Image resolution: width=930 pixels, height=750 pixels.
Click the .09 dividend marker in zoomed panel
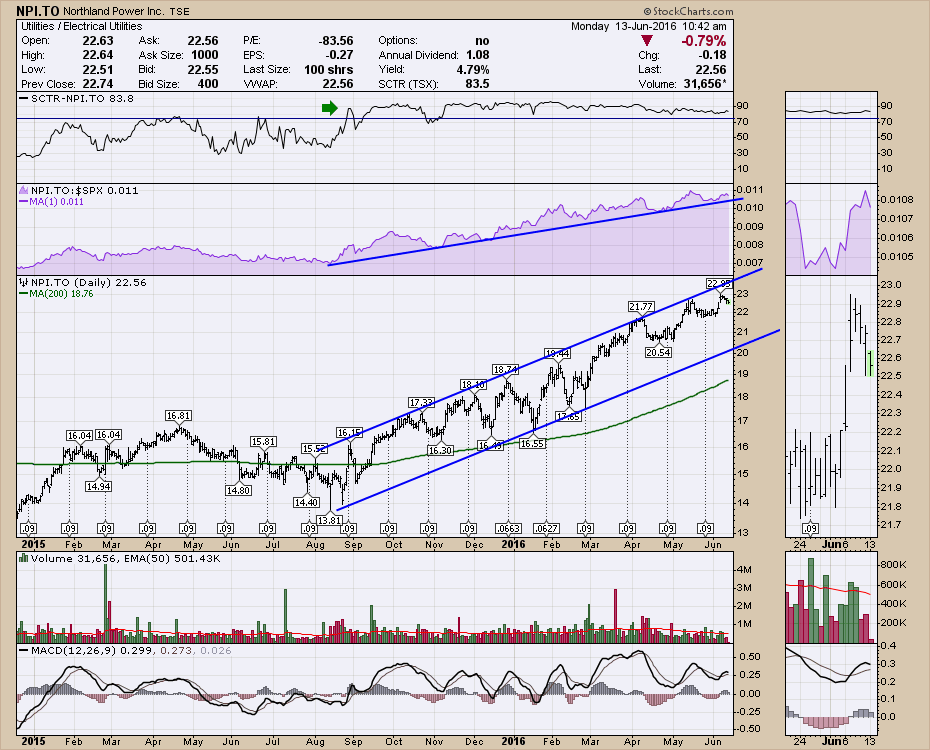pos(810,528)
